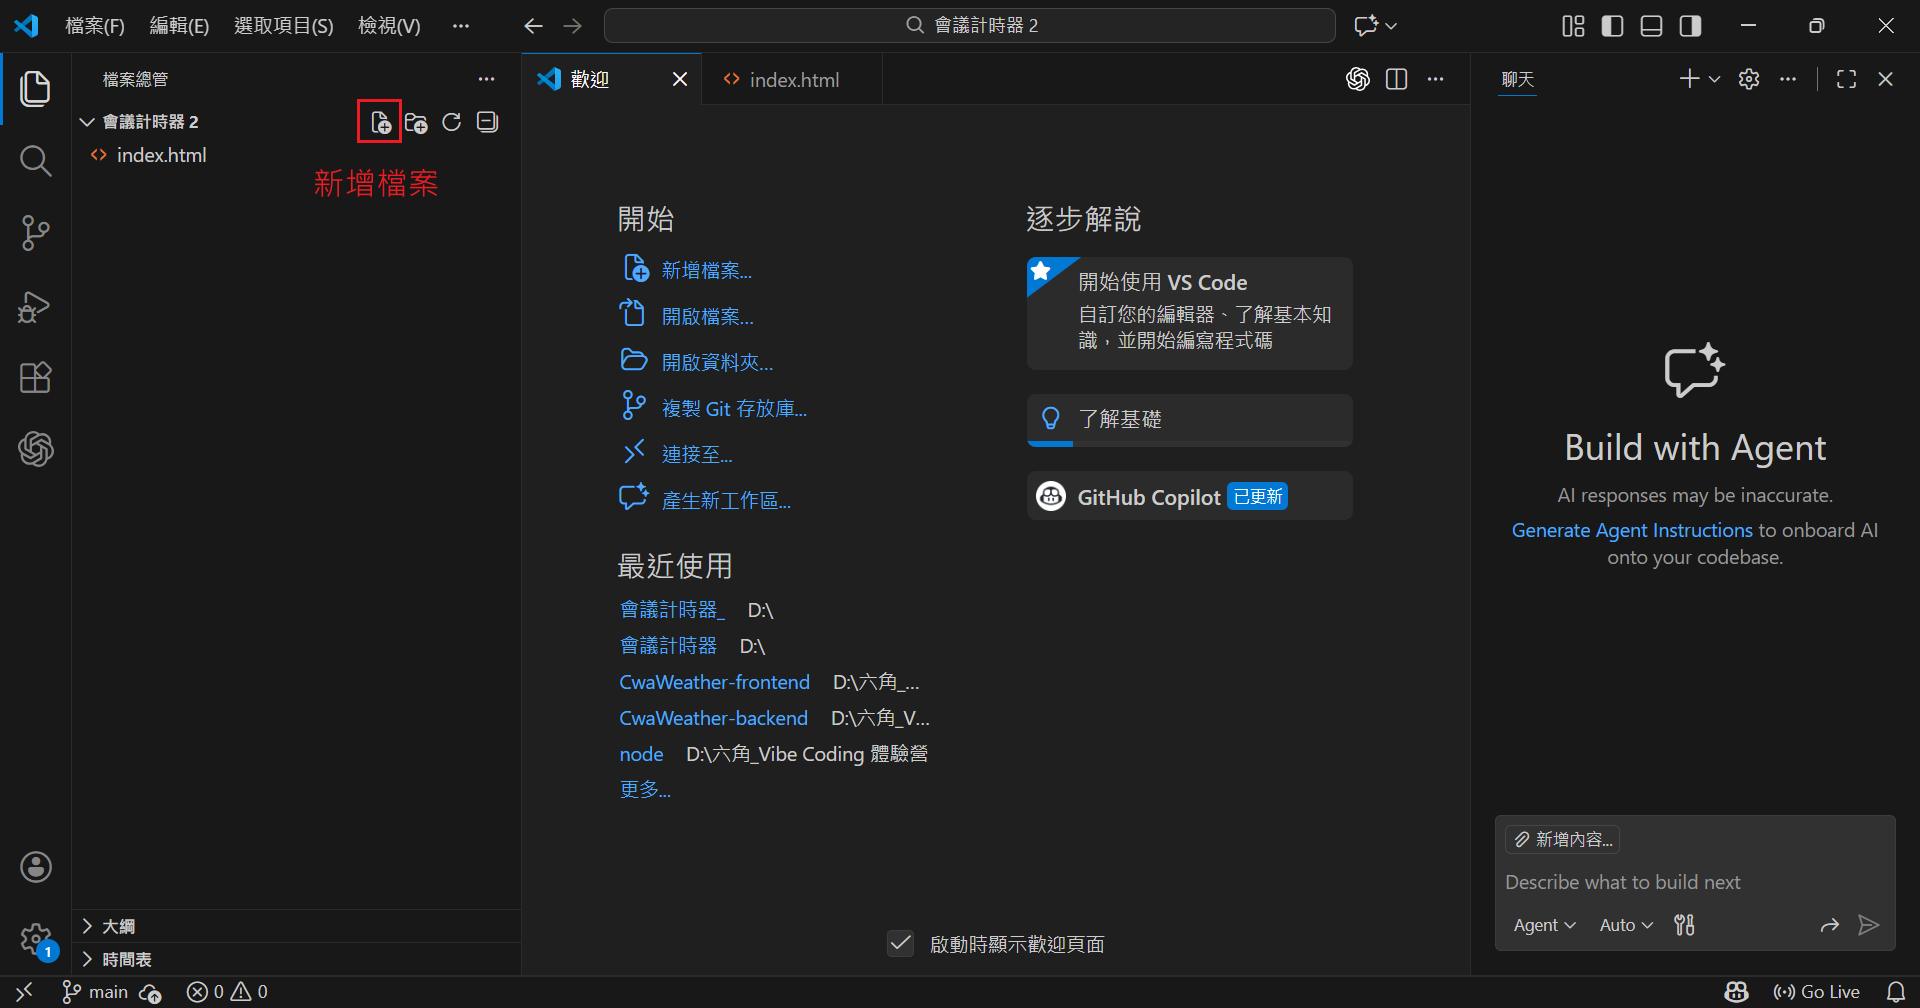Open the Extensions view
1920x1008 pixels.
(x=35, y=378)
